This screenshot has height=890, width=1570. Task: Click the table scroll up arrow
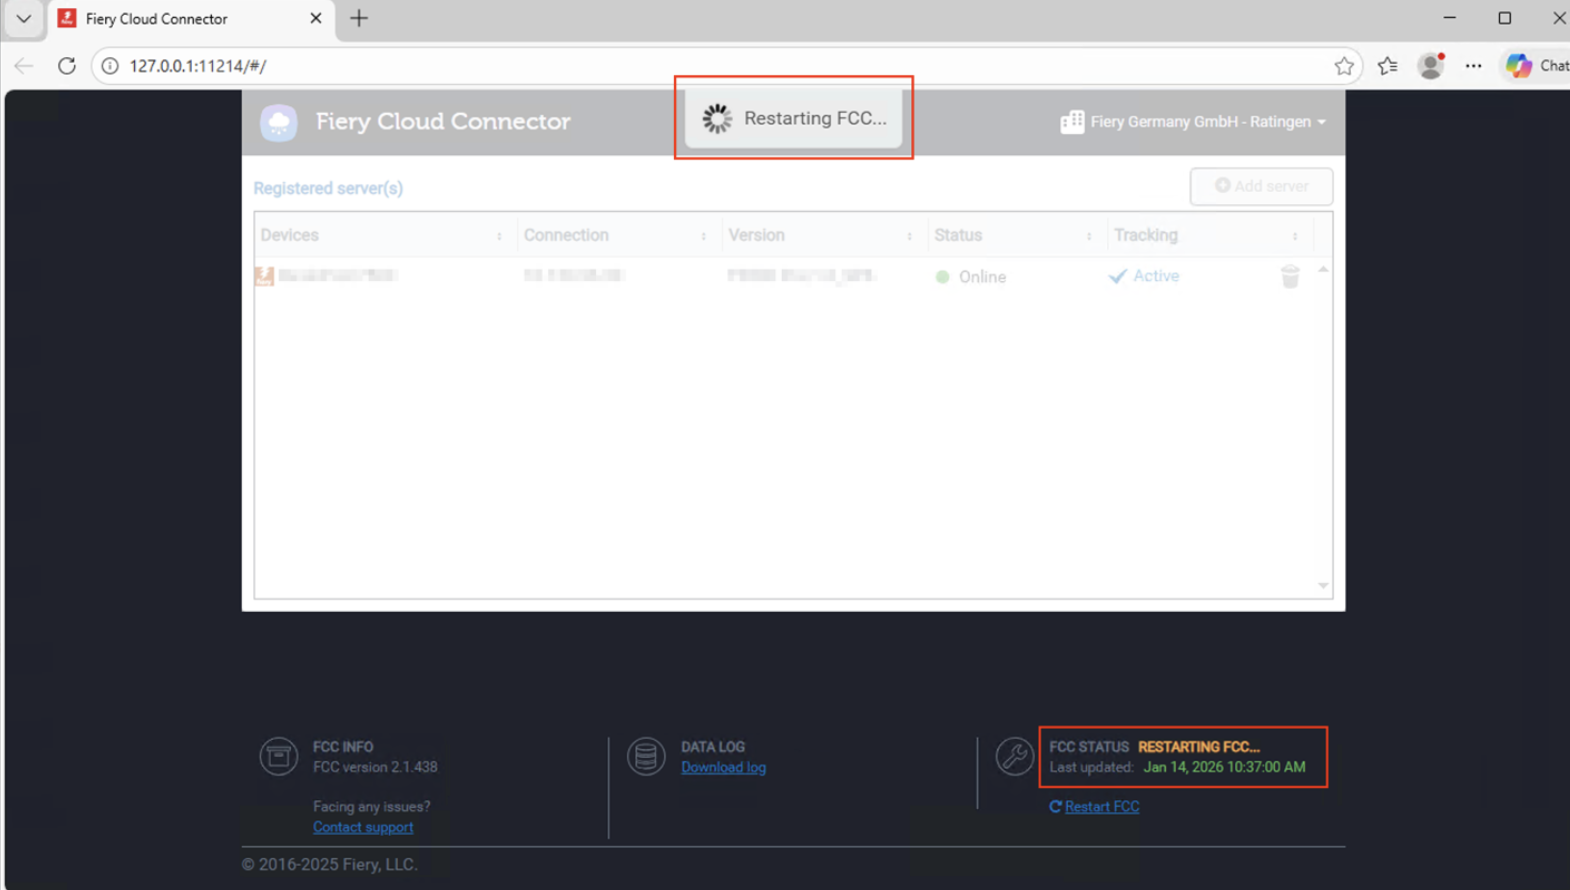(x=1323, y=270)
